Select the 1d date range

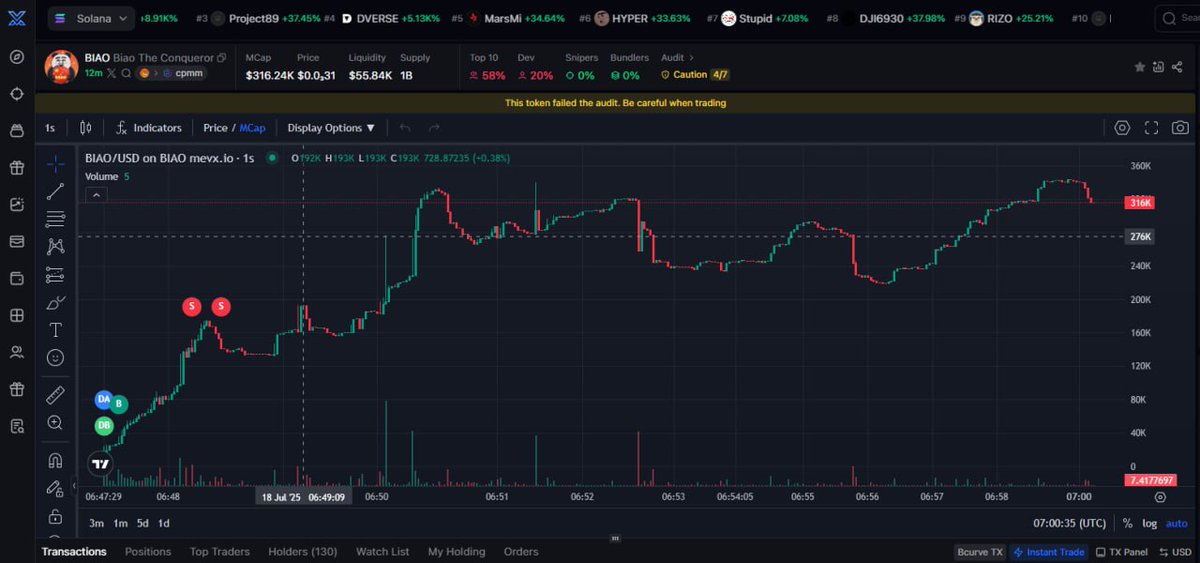click(164, 523)
